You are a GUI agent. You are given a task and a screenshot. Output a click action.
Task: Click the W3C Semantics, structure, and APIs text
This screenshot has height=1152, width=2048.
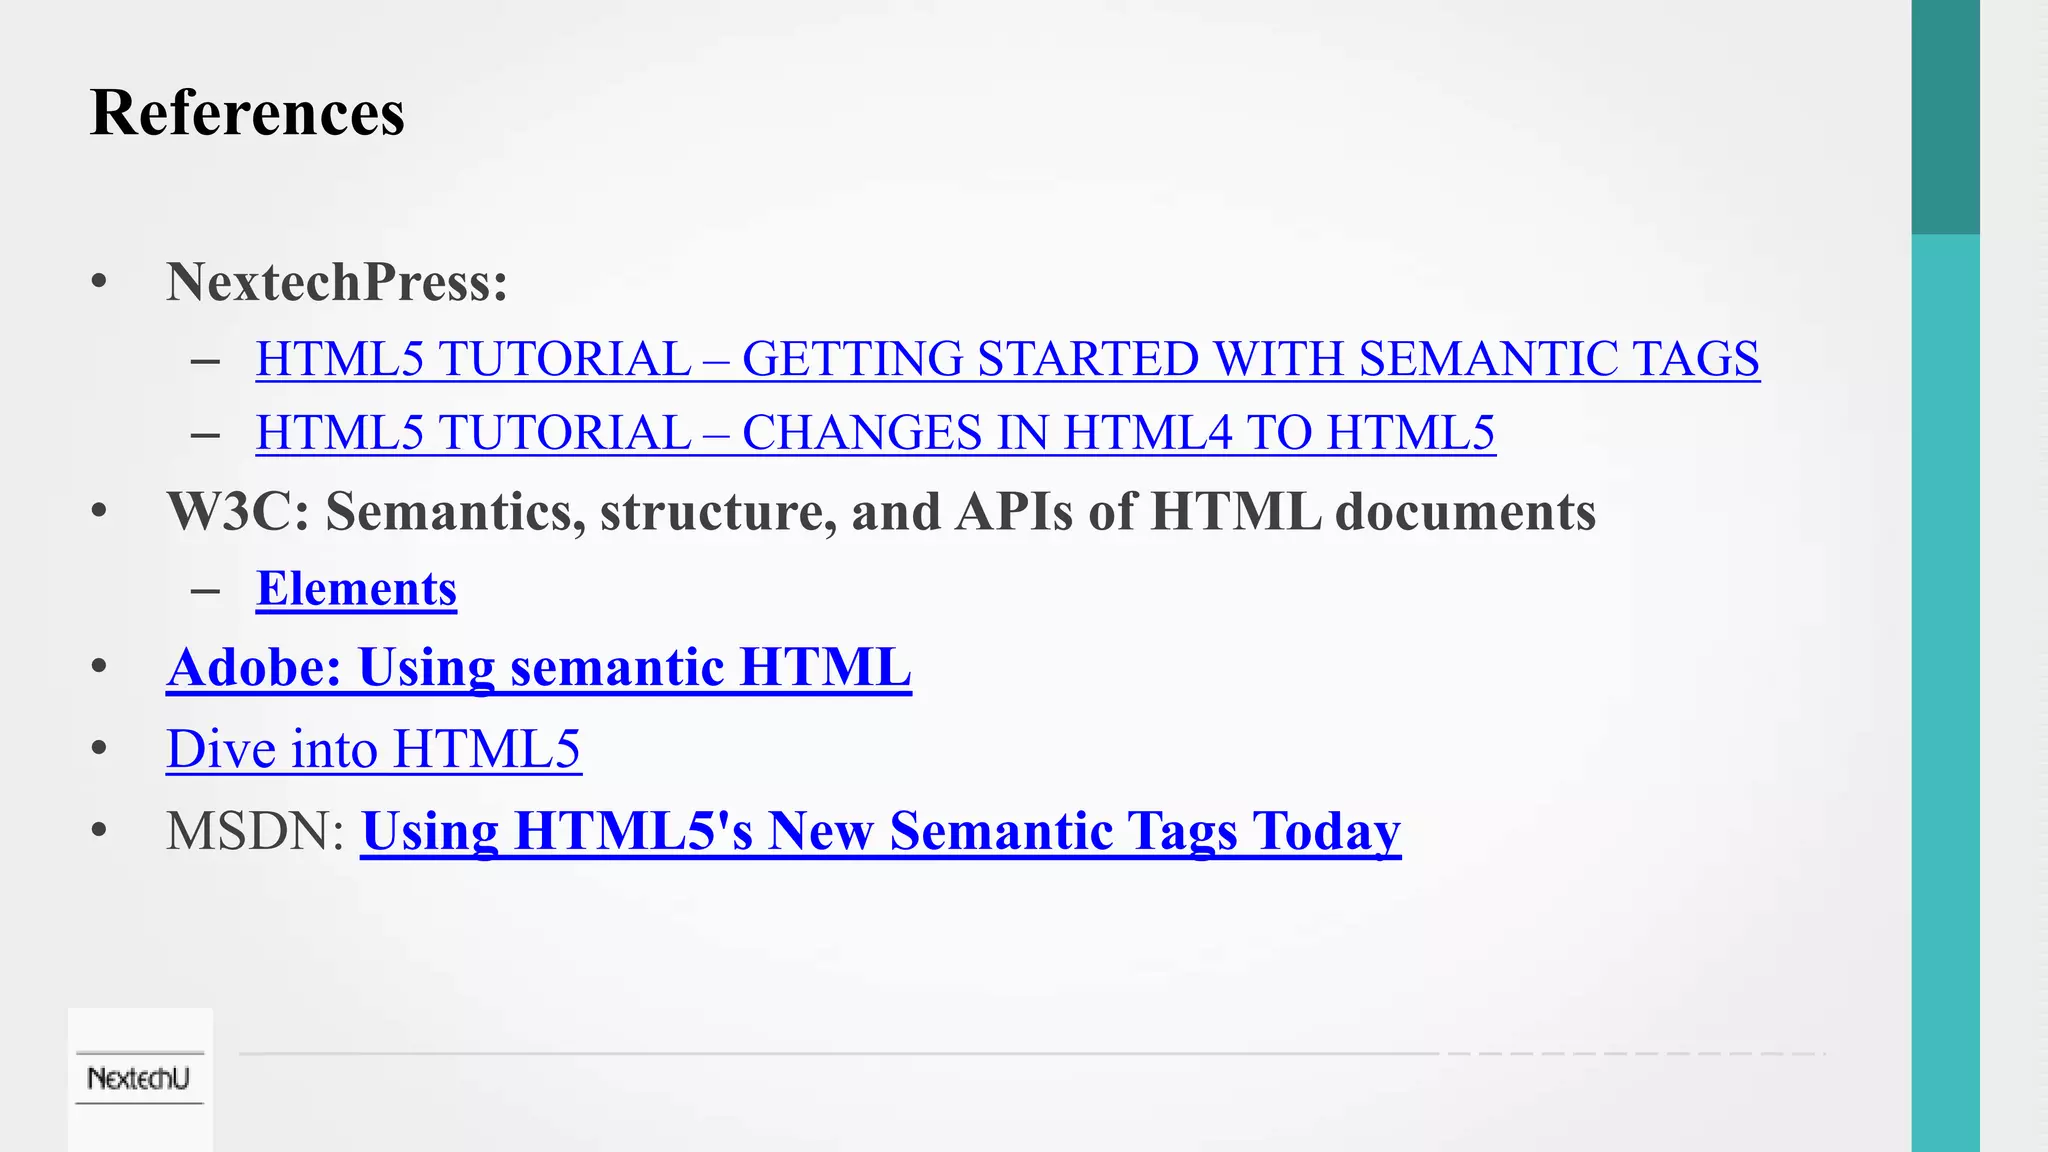click(x=880, y=511)
